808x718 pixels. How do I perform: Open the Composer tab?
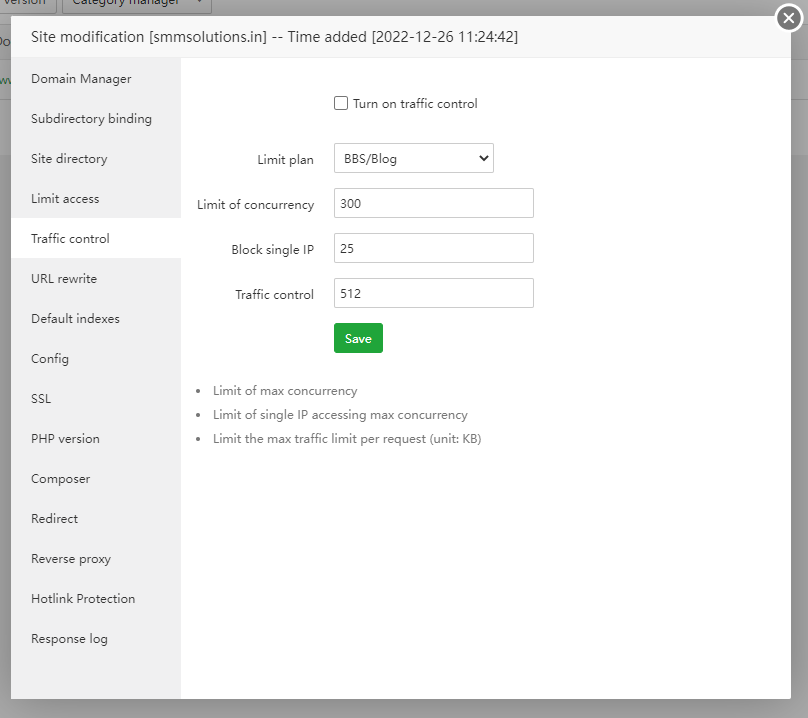click(96, 478)
